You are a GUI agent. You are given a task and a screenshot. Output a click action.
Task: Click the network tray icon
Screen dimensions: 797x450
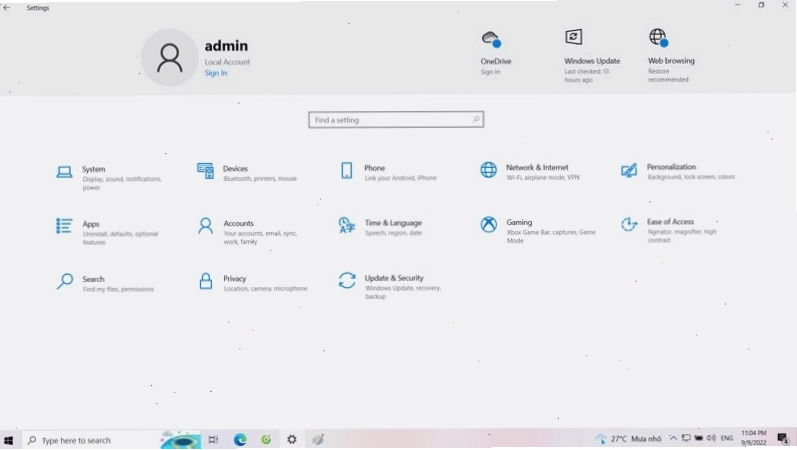pos(686,438)
